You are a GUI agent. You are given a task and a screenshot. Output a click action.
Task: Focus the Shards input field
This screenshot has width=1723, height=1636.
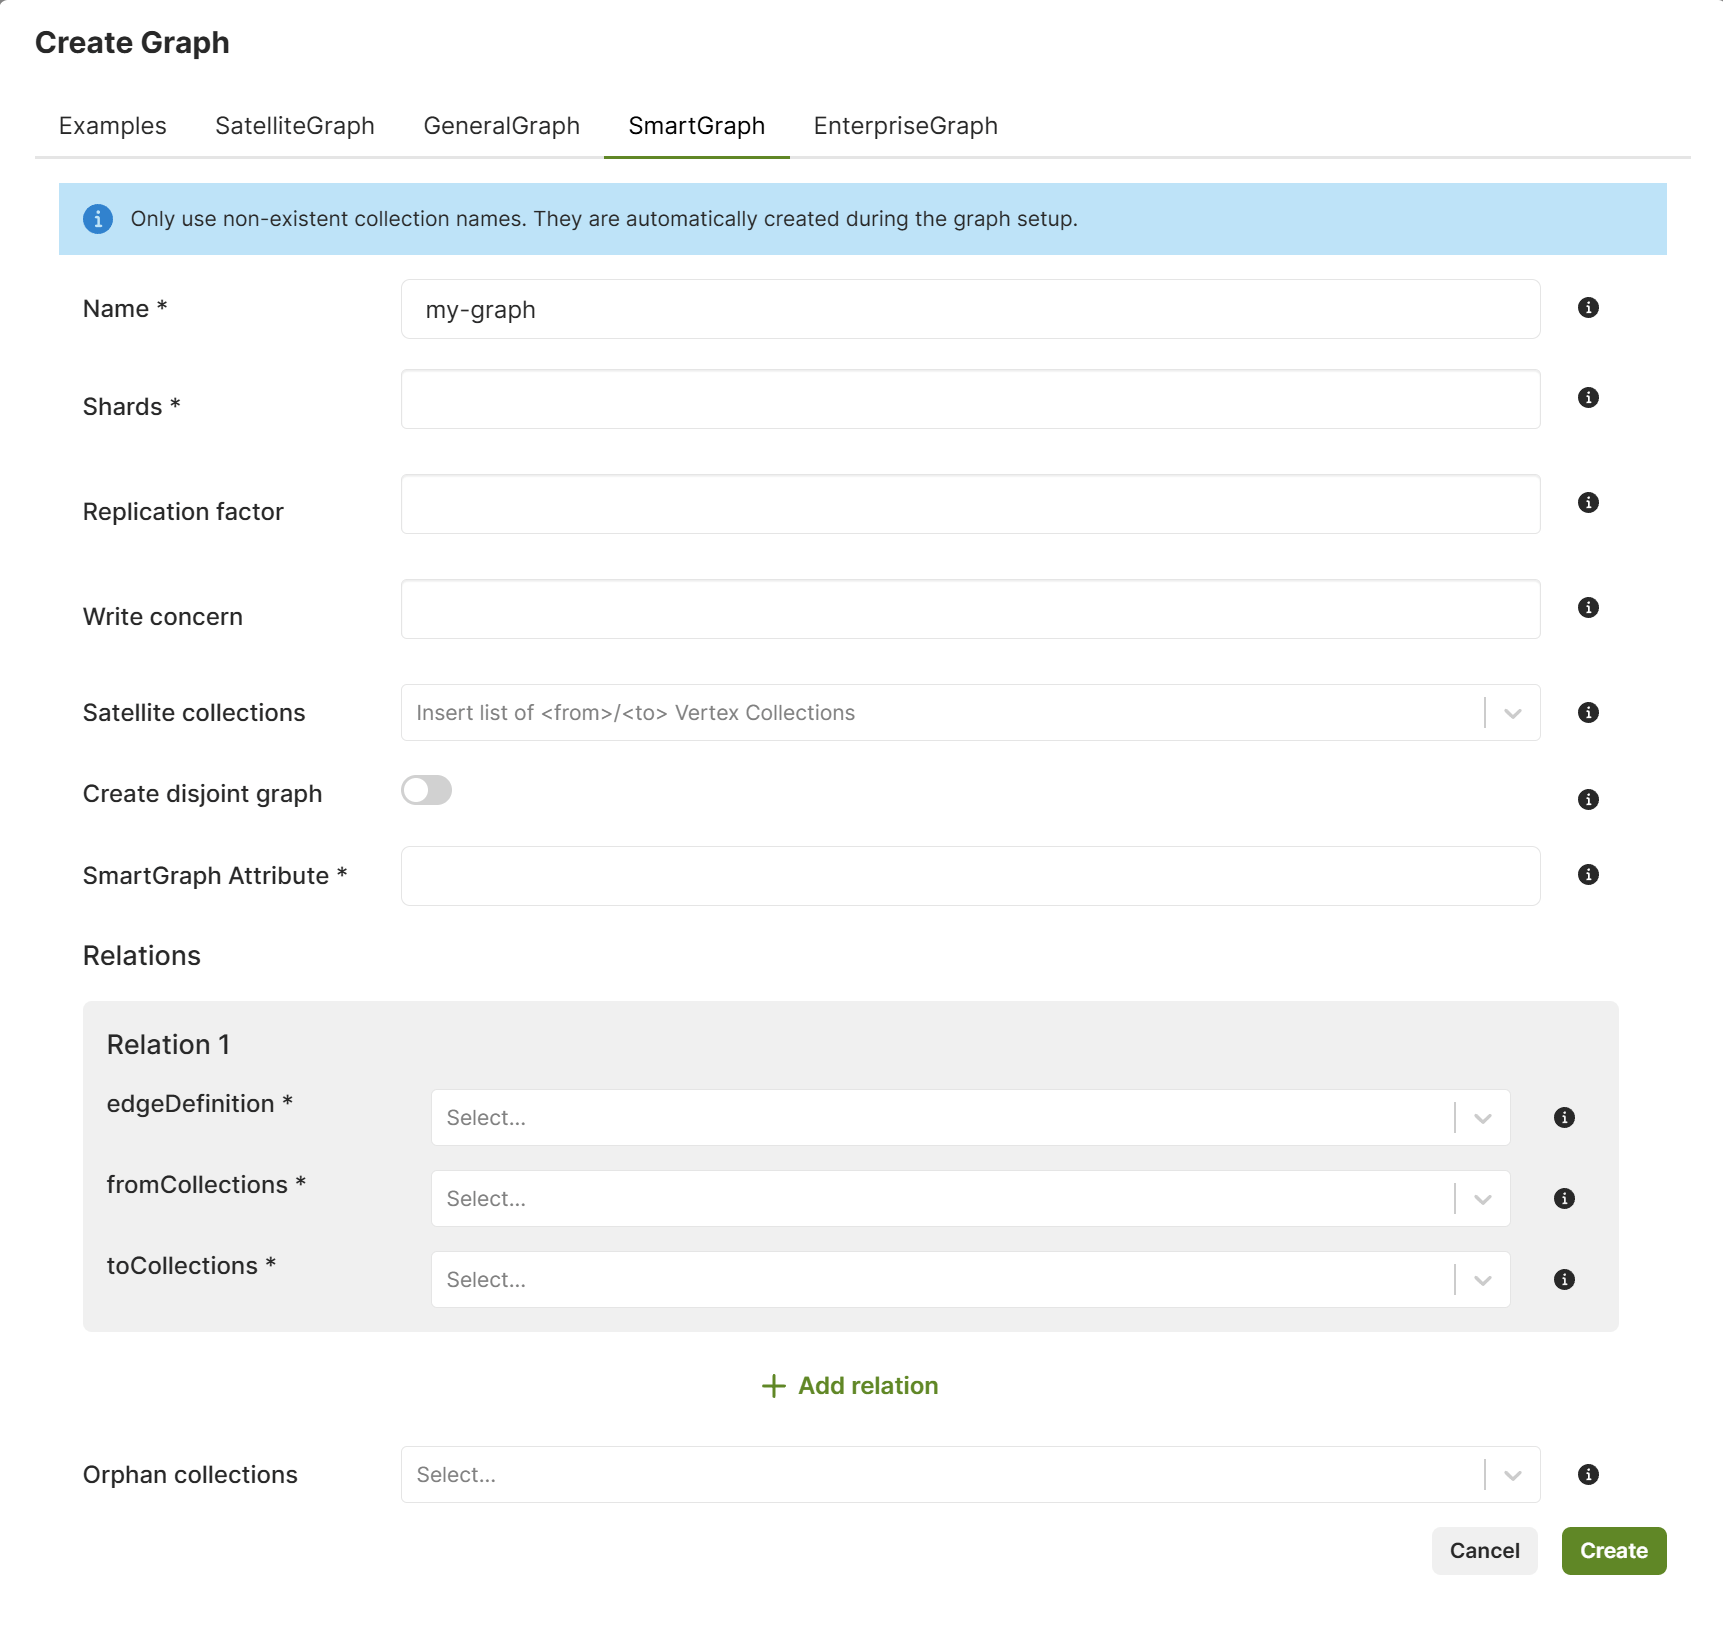coord(970,399)
